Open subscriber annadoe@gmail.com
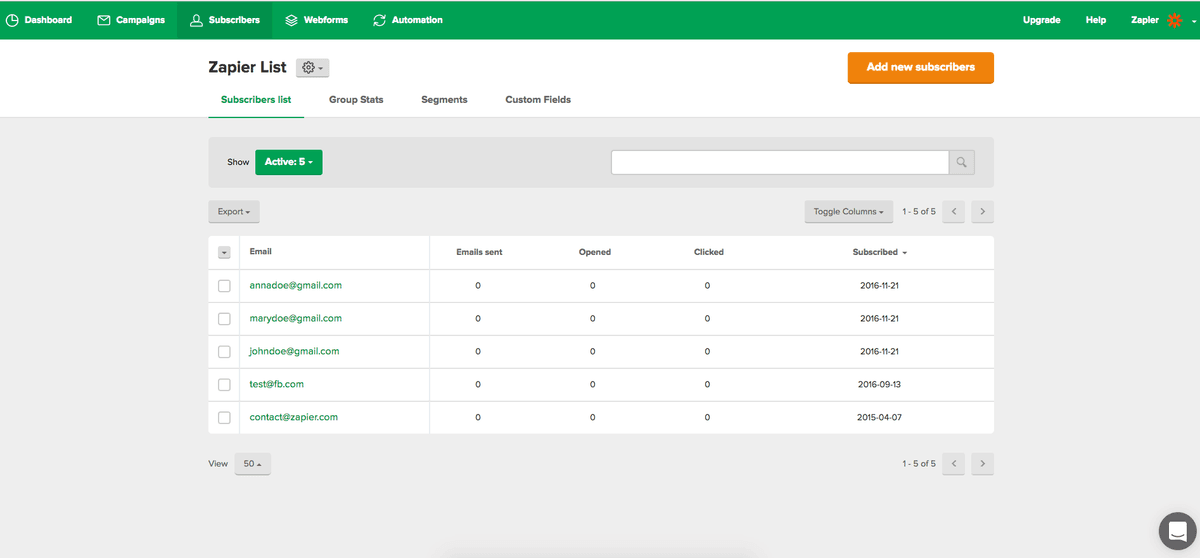The width and height of the screenshot is (1200, 558). [x=295, y=285]
